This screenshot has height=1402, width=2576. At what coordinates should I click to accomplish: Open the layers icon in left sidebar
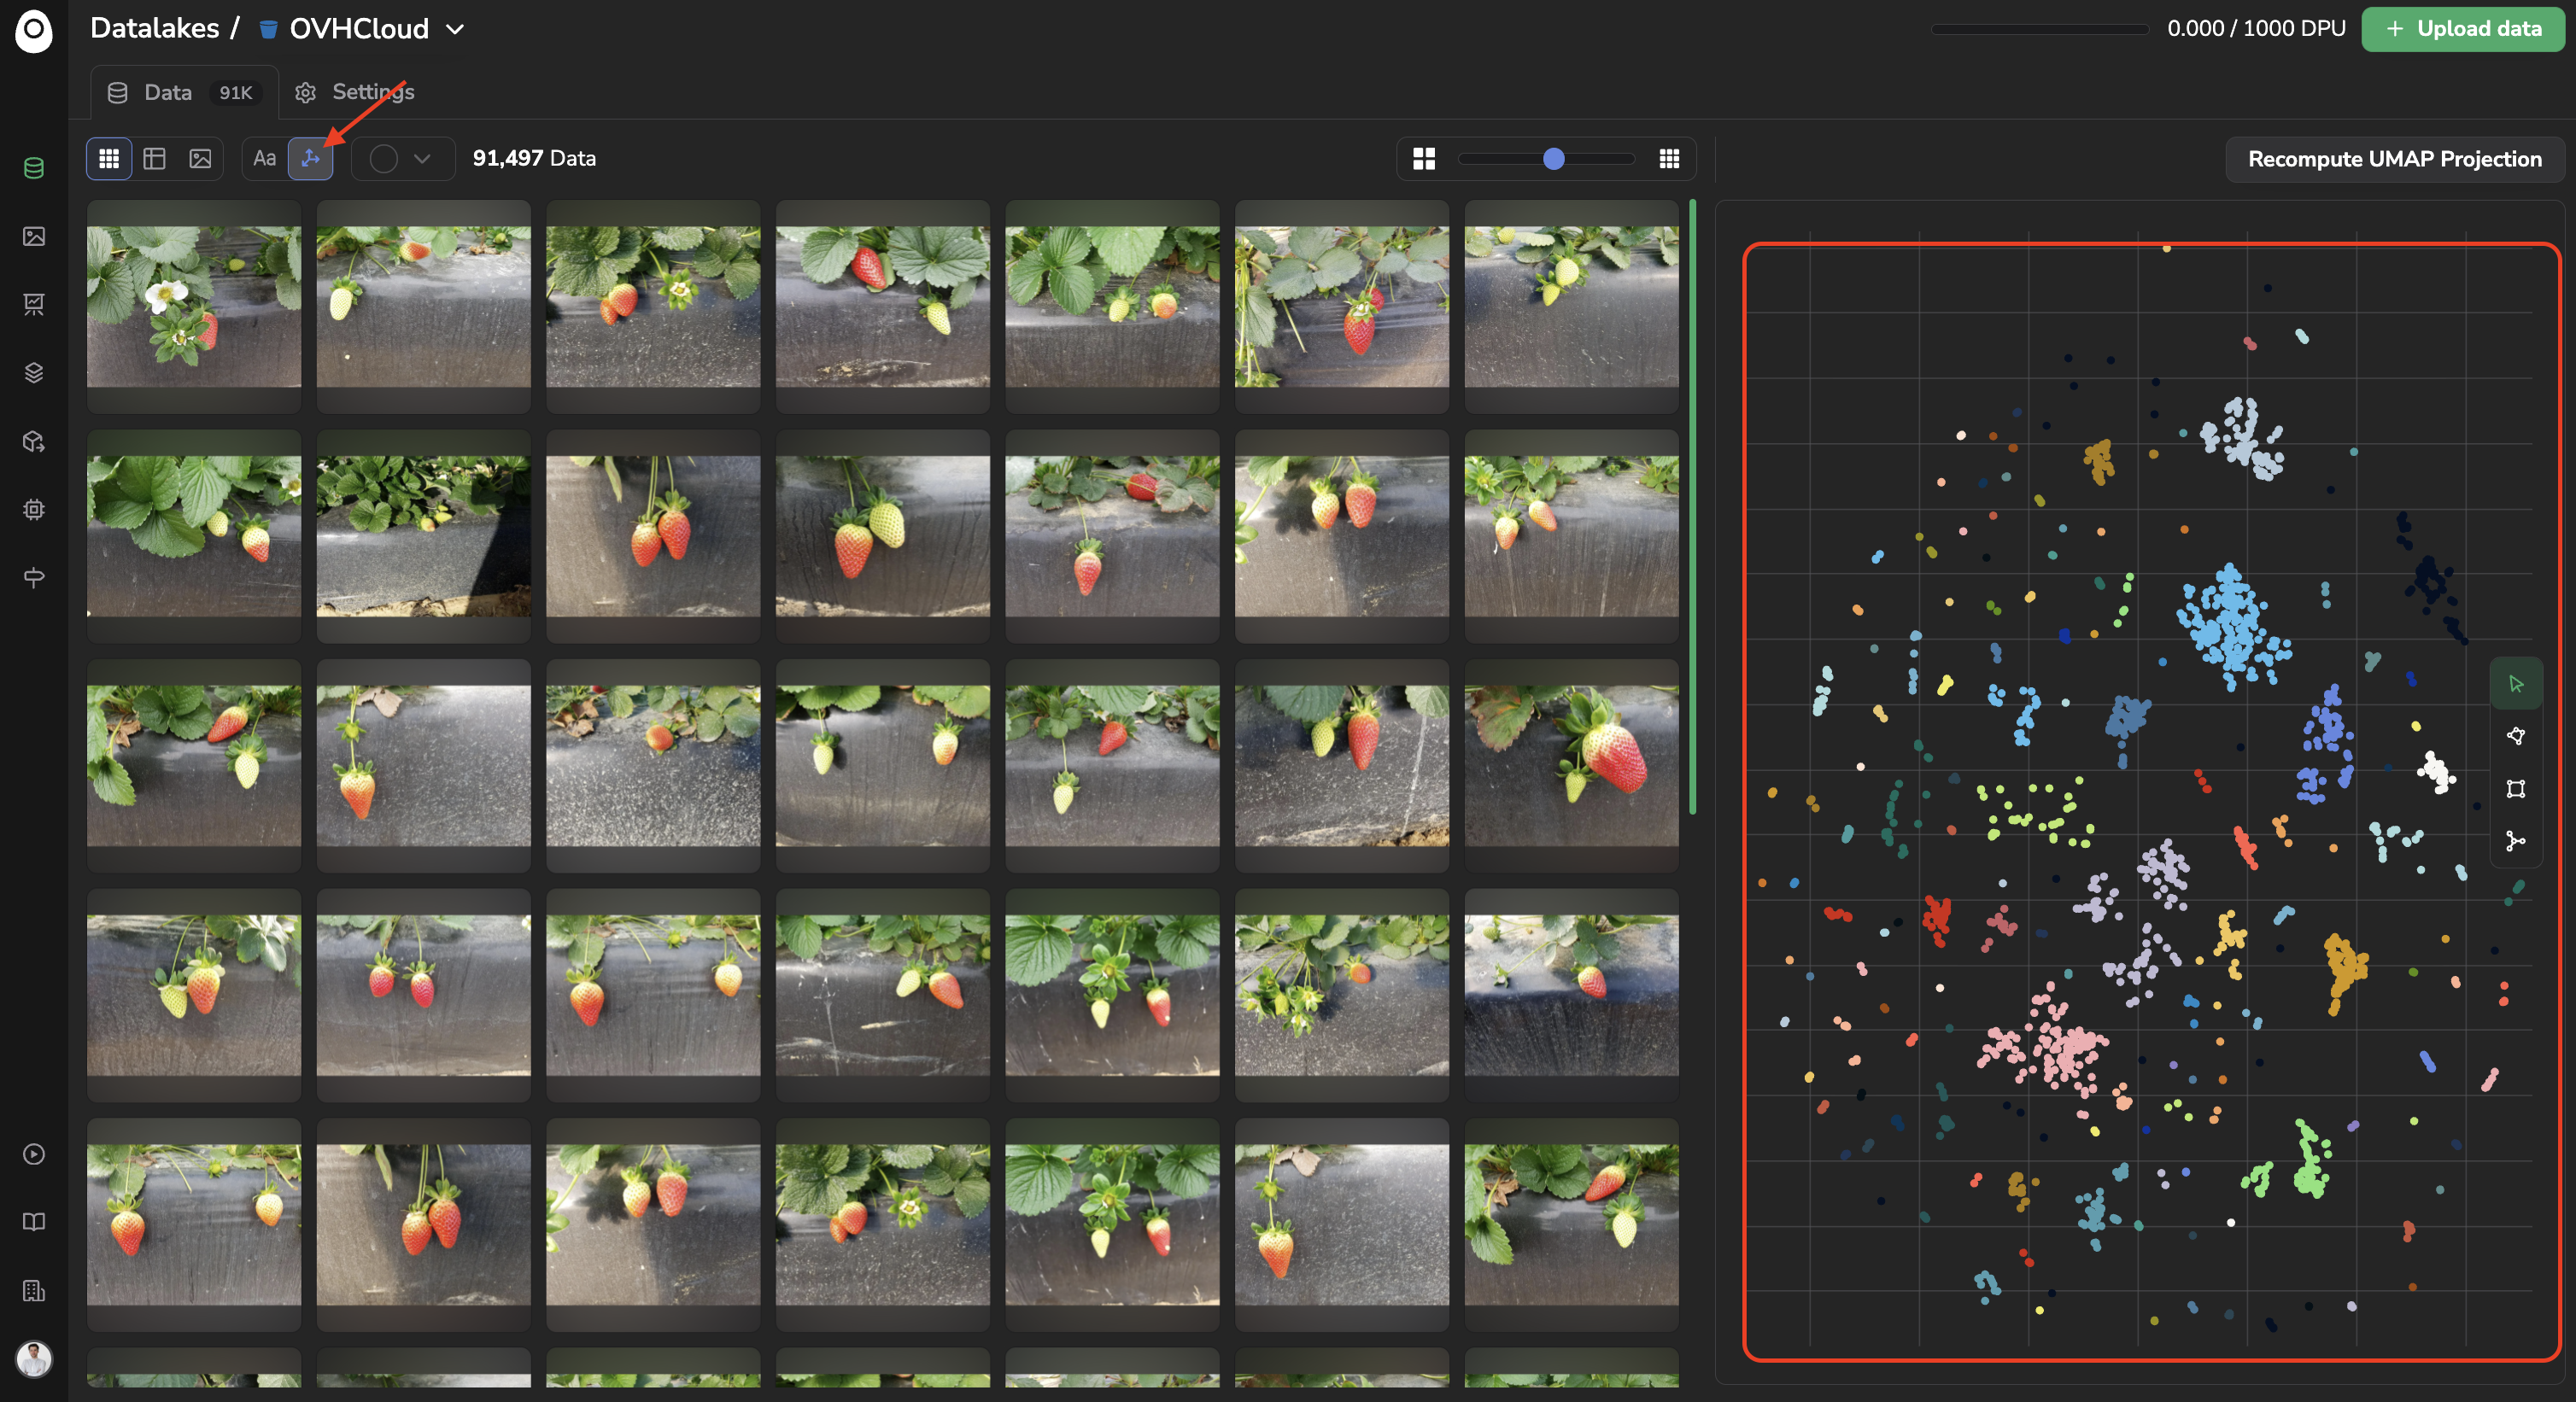coord(34,373)
